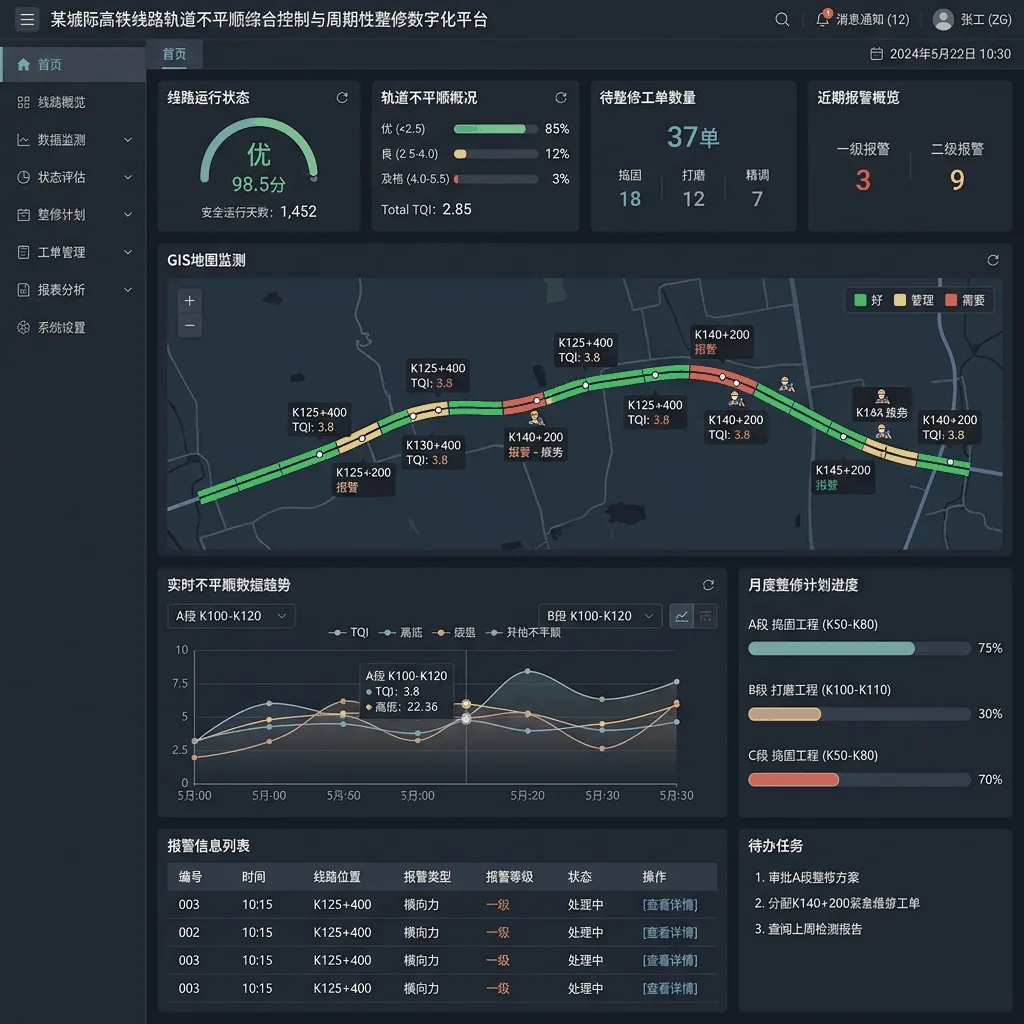Open the A段 K100-K120 dropdown

coord(231,616)
